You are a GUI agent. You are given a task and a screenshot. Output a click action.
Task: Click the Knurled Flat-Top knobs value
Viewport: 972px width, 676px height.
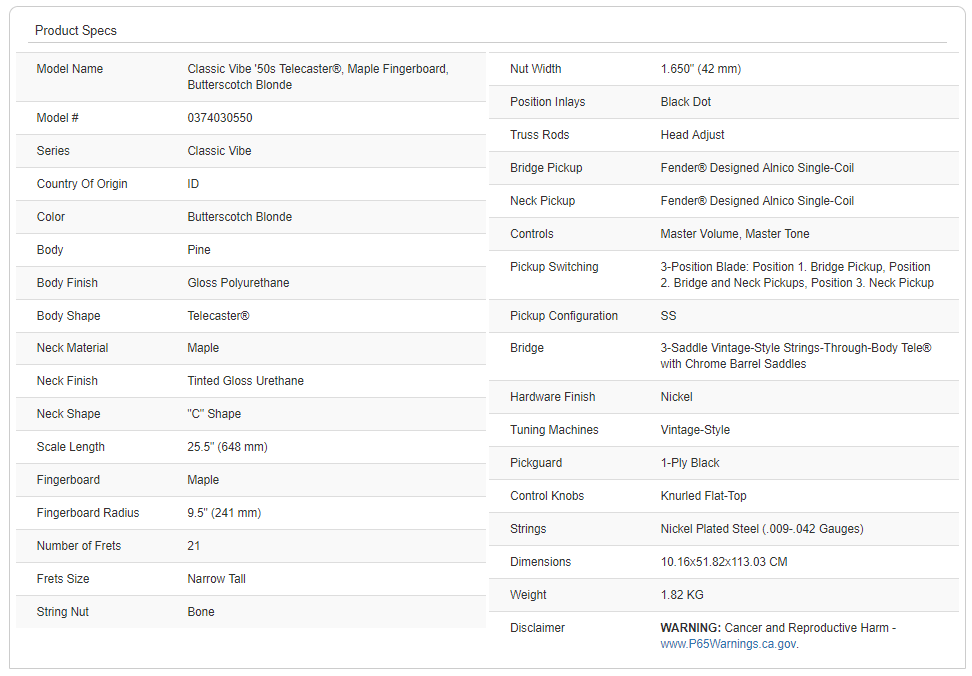click(704, 496)
